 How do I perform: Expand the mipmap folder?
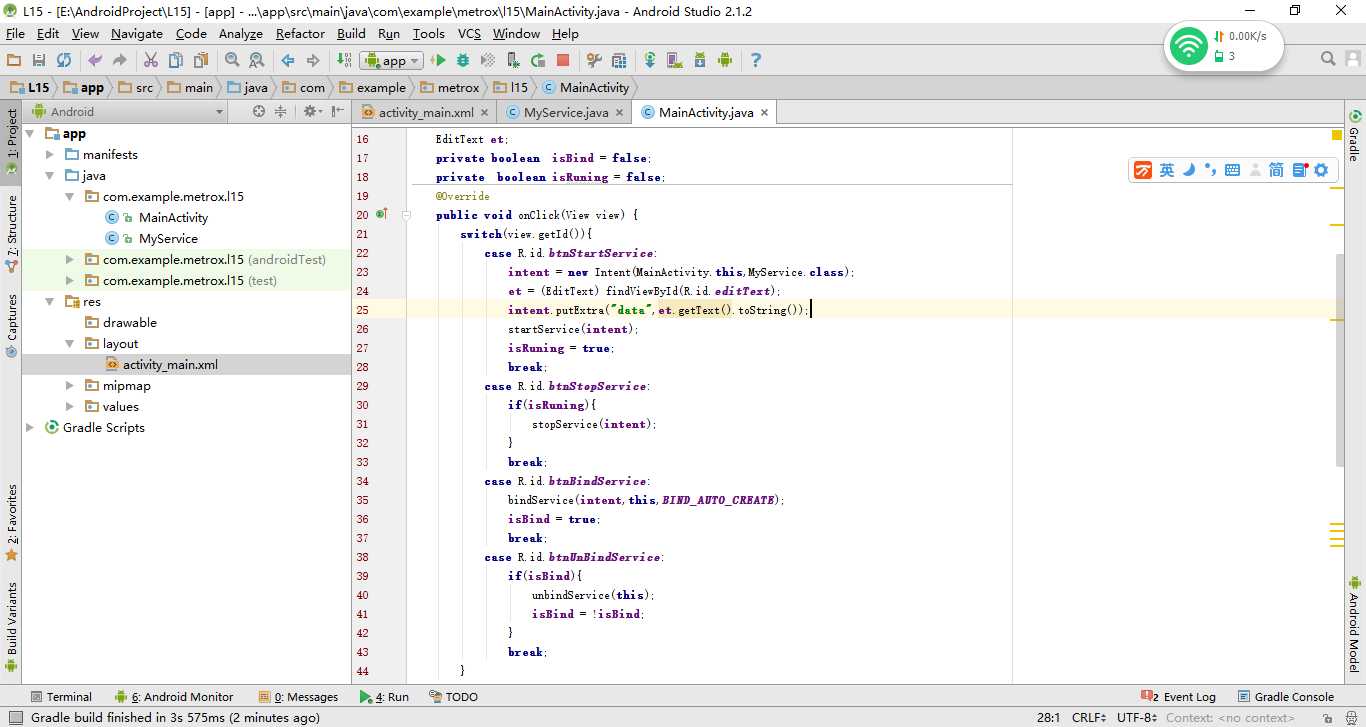click(x=70, y=385)
